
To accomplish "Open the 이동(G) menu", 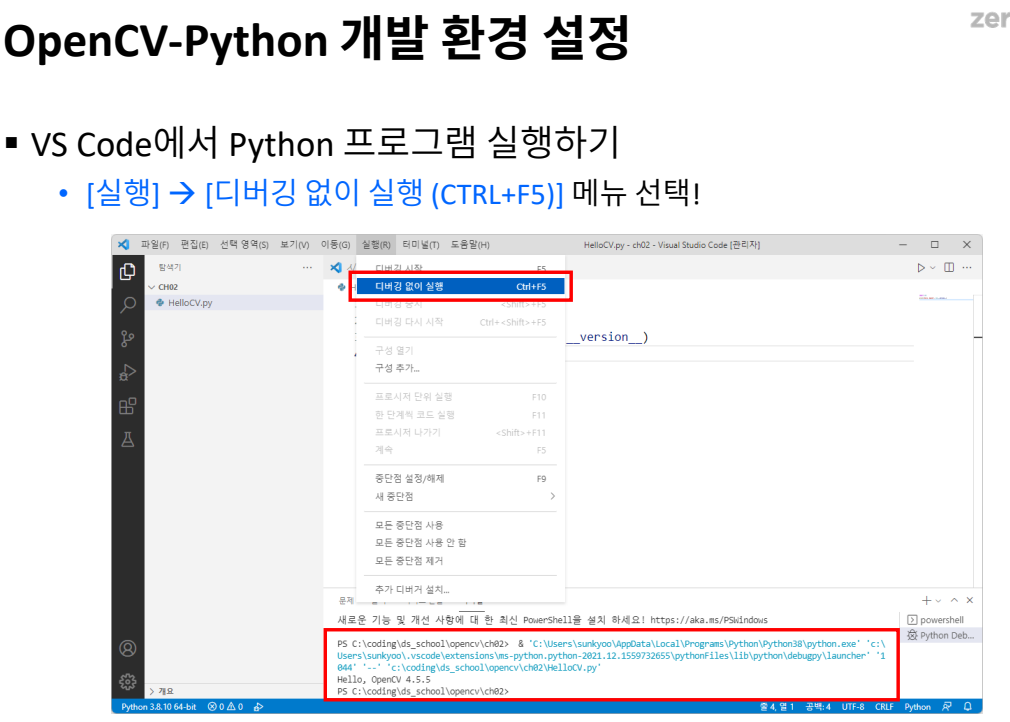I will [x=336, y=245].
